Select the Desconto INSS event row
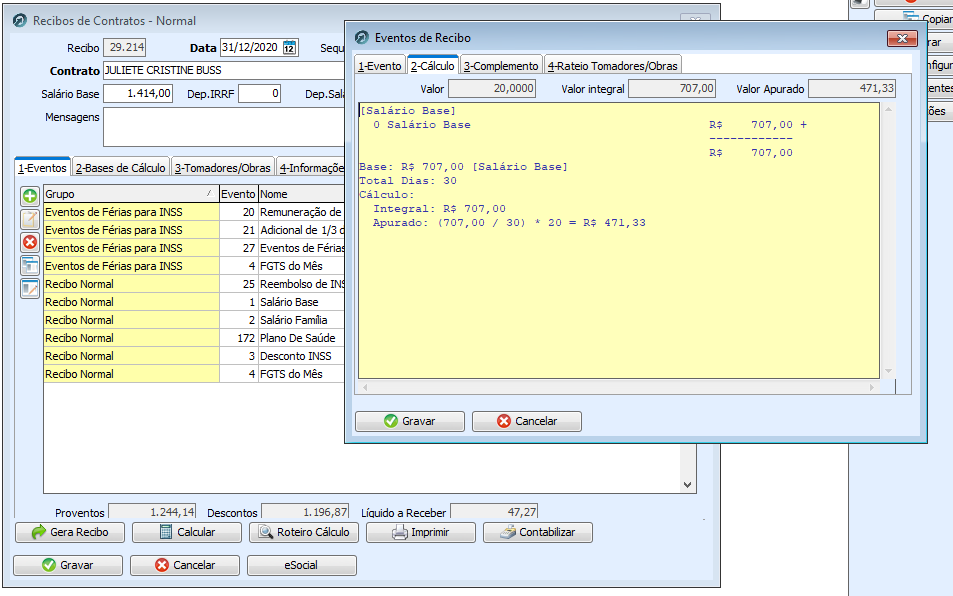This screenshot has height=596, width=953. (194, 356)
